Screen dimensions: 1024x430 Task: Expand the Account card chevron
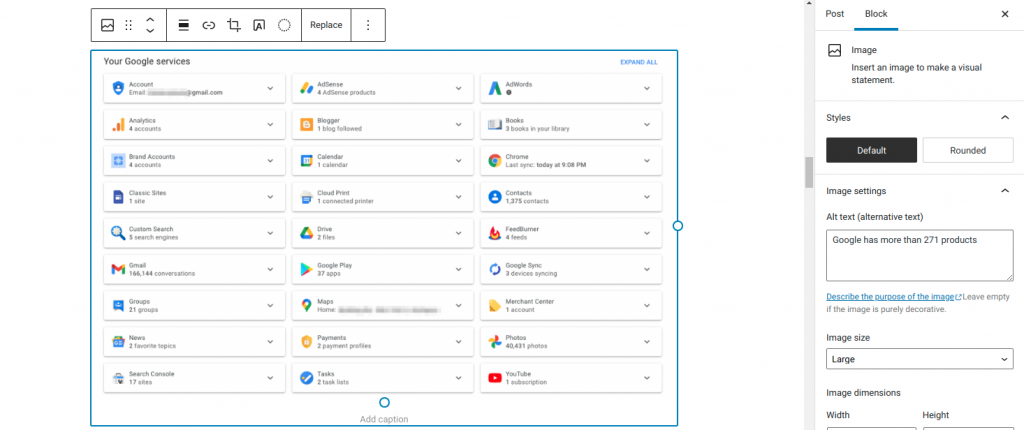(270, 88)
